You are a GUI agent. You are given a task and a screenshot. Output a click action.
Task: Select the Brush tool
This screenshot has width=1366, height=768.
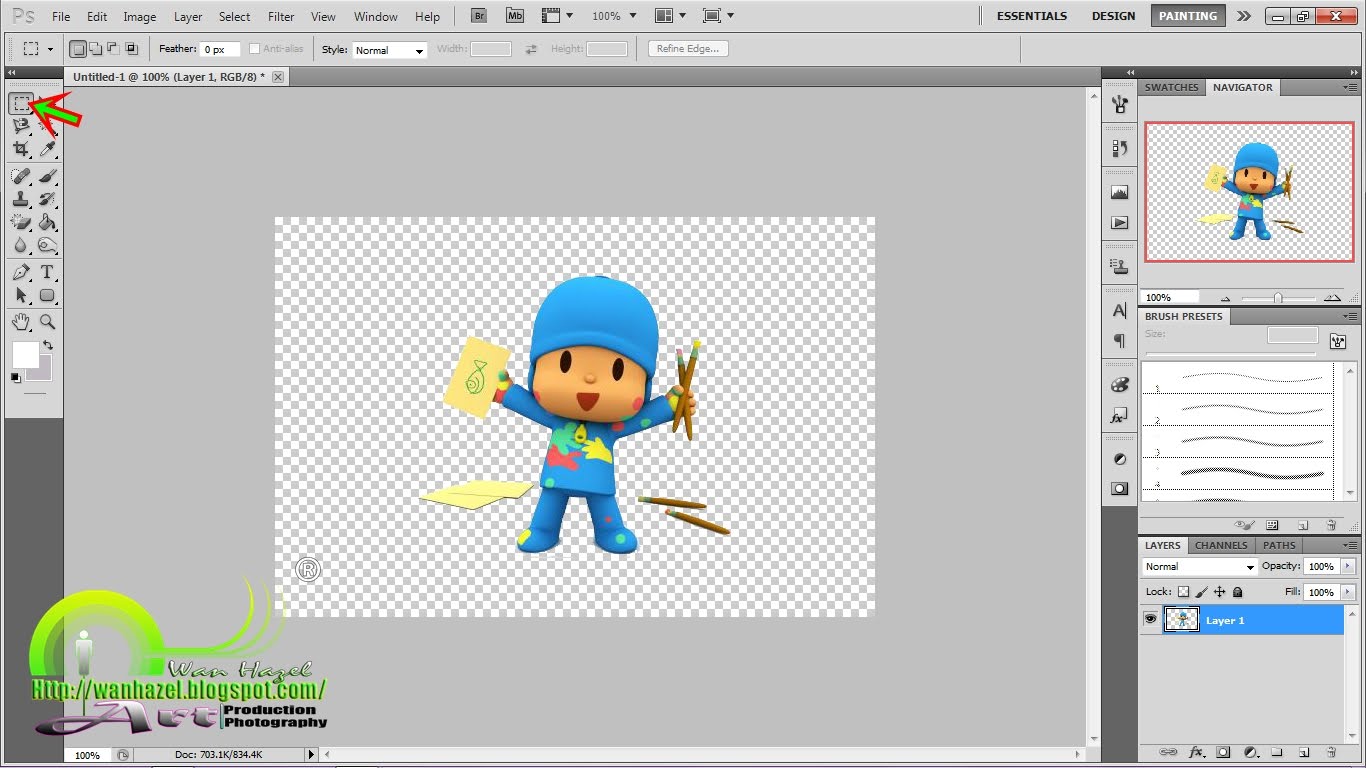[47, 177]
